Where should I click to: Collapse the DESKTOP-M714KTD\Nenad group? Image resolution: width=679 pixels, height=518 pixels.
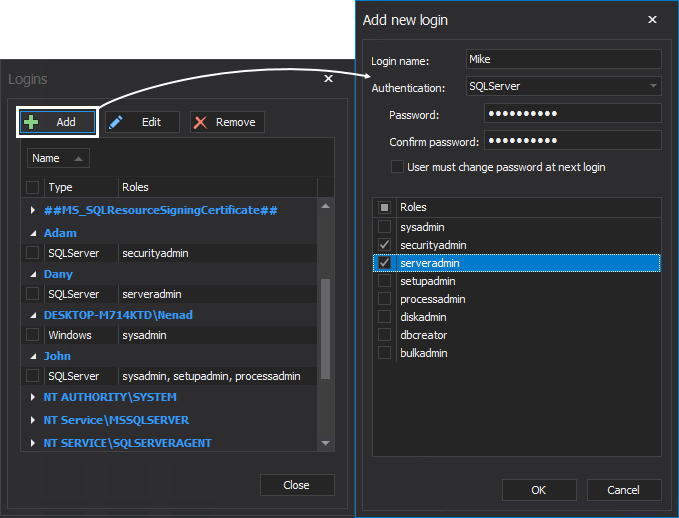[33, 315]
